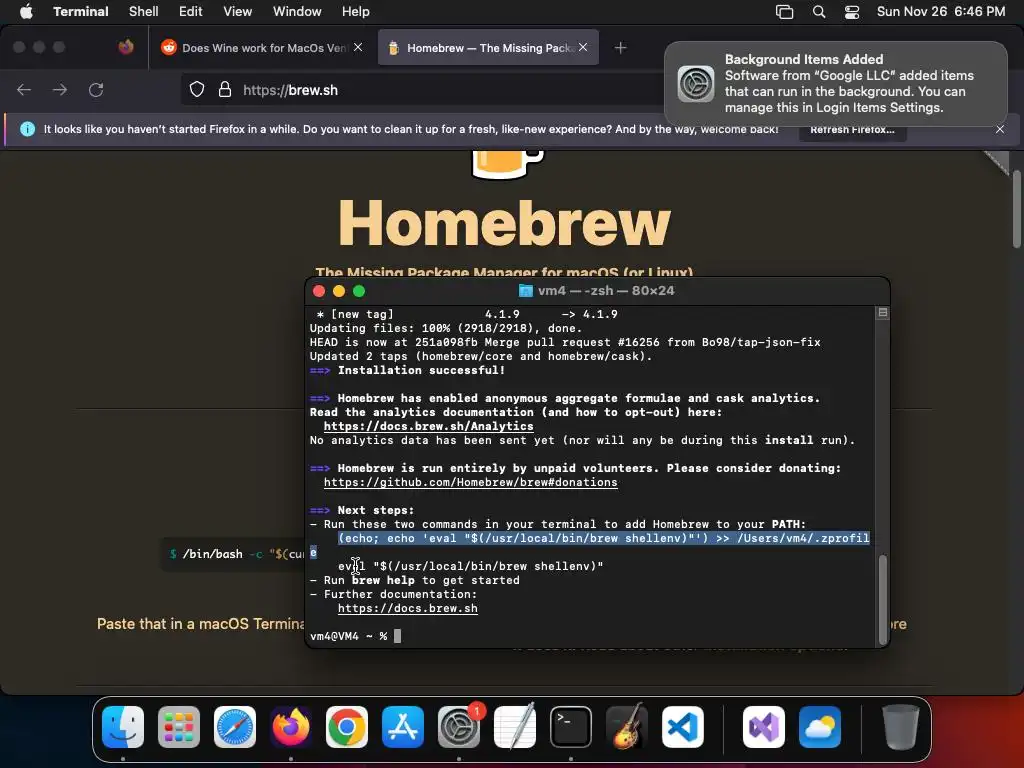Open the Terminal app menu
This screenshot has width=1024, height=768.
tap(80, 12)
